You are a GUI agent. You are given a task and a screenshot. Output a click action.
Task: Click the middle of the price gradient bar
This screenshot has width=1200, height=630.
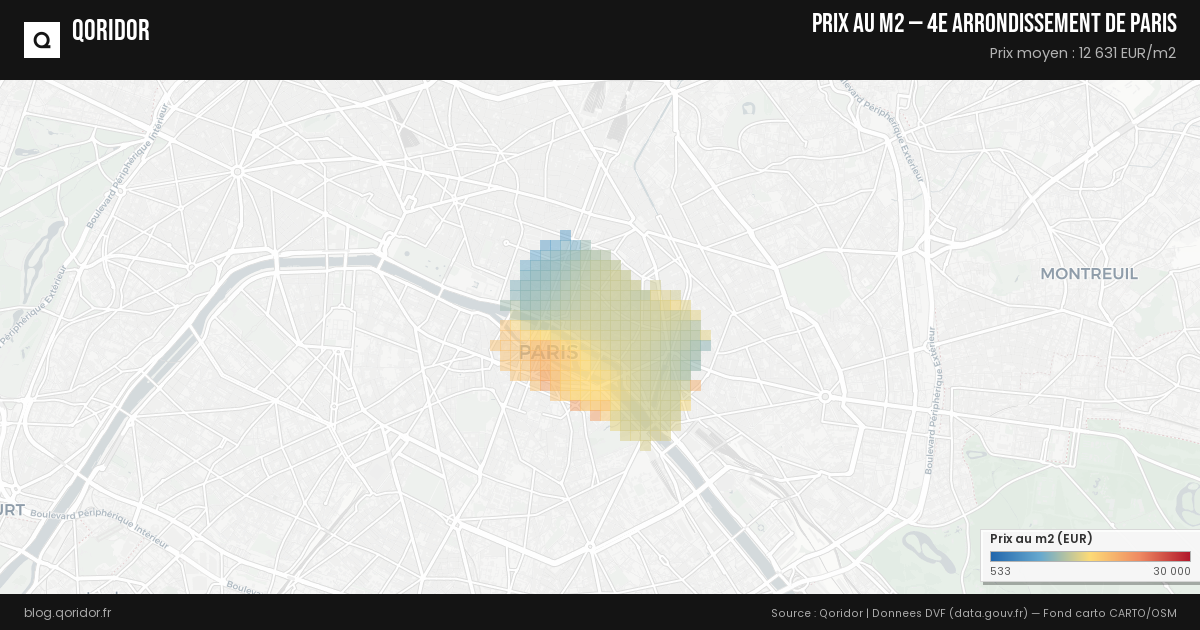coord(1090,557)
